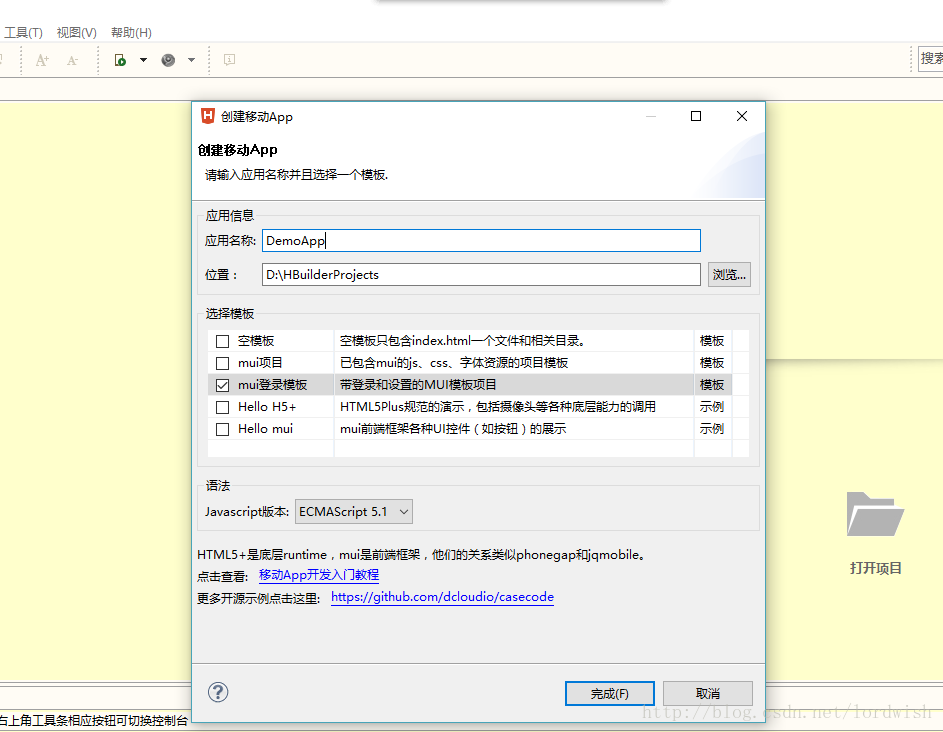This screenshot has height=732, width=943.
Task: Open the run icon's dropdown arrow
Action: tap(143, 60)
